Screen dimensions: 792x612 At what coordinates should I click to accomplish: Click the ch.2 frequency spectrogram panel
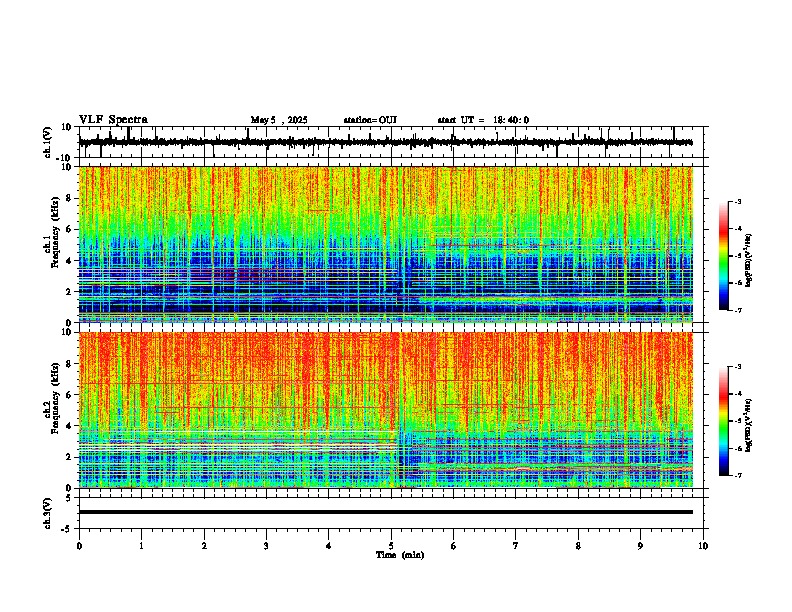[385, 410]
